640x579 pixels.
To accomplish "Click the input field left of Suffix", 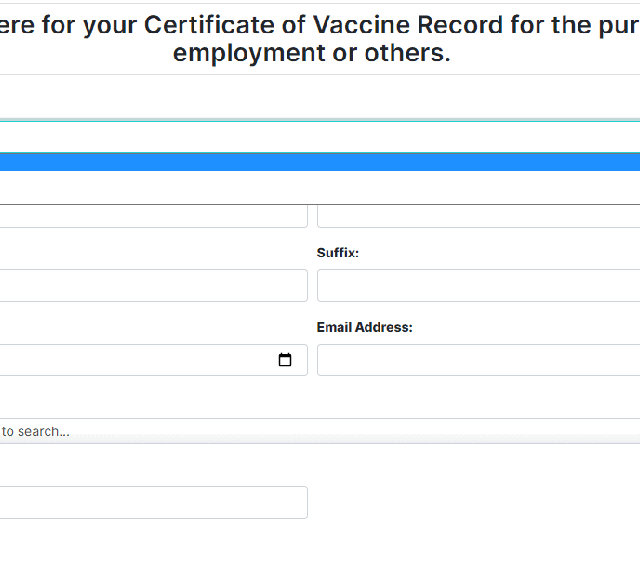I will click(150, 285).
